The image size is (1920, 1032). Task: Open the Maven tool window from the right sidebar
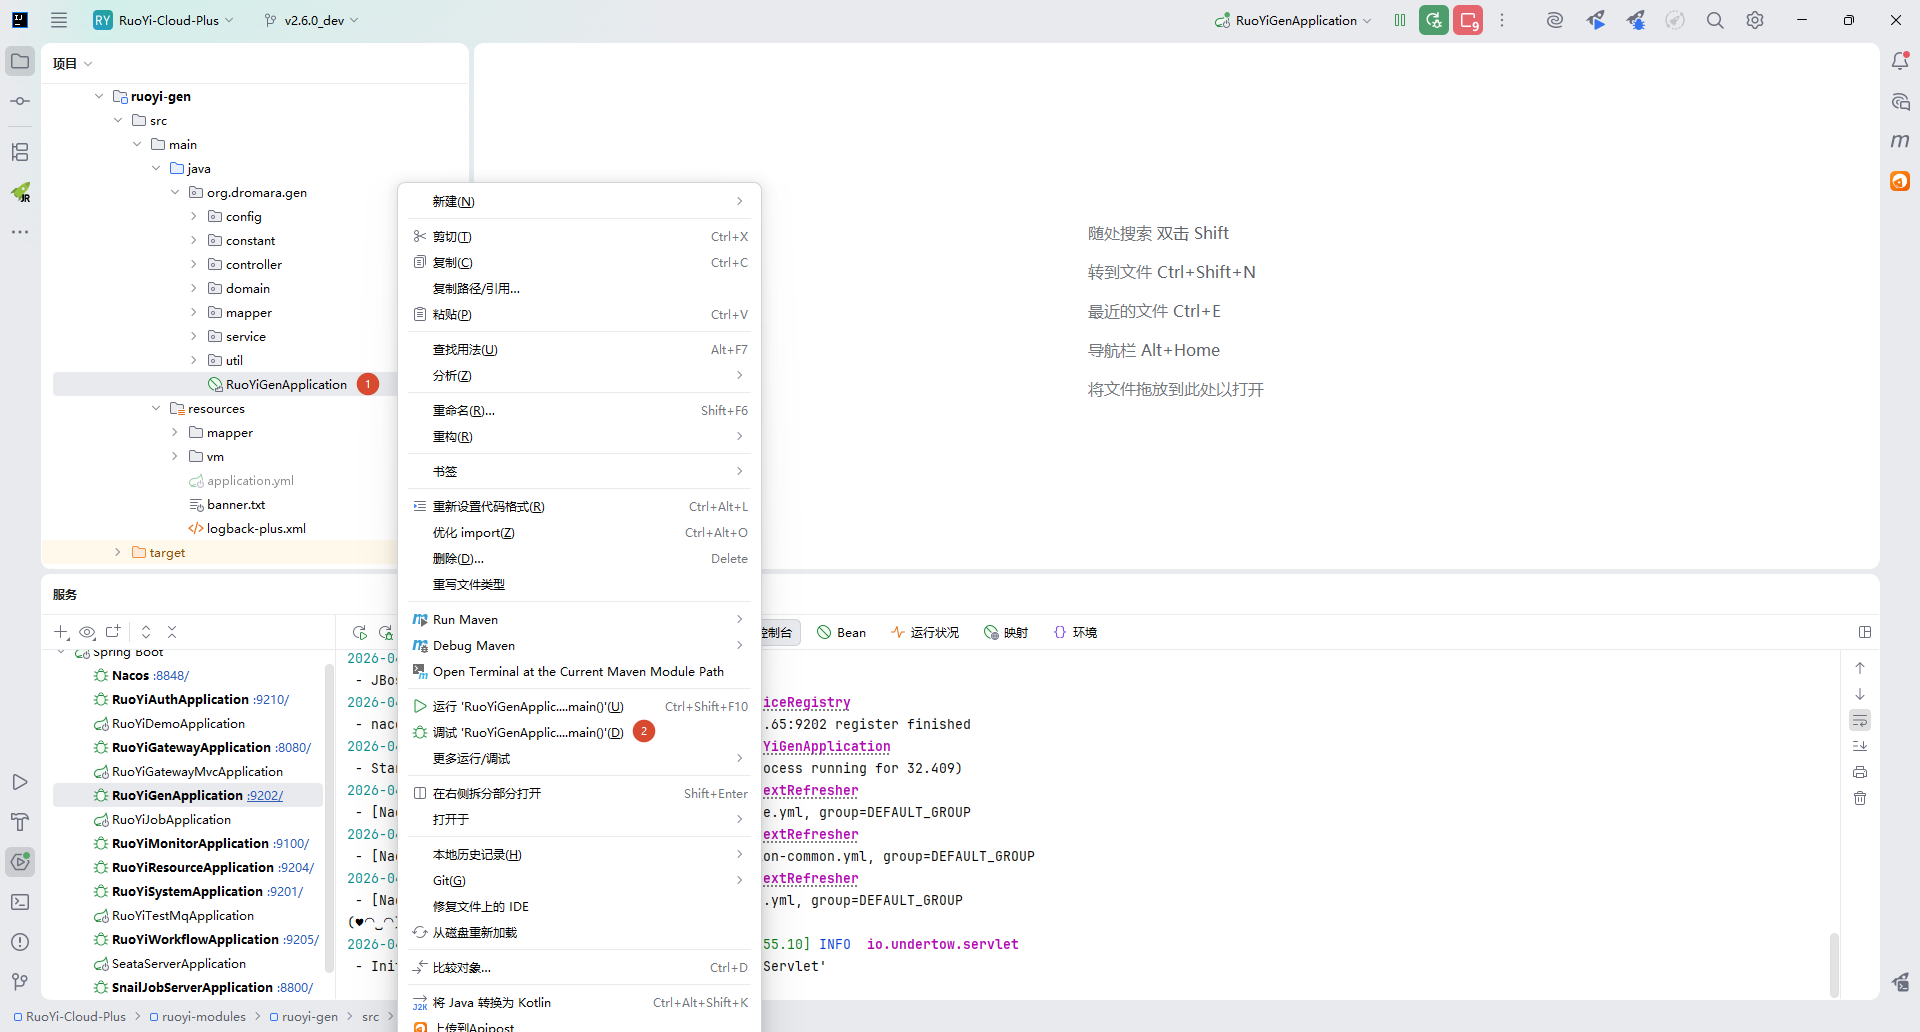pyautogui.click(x=1900, y=141)
